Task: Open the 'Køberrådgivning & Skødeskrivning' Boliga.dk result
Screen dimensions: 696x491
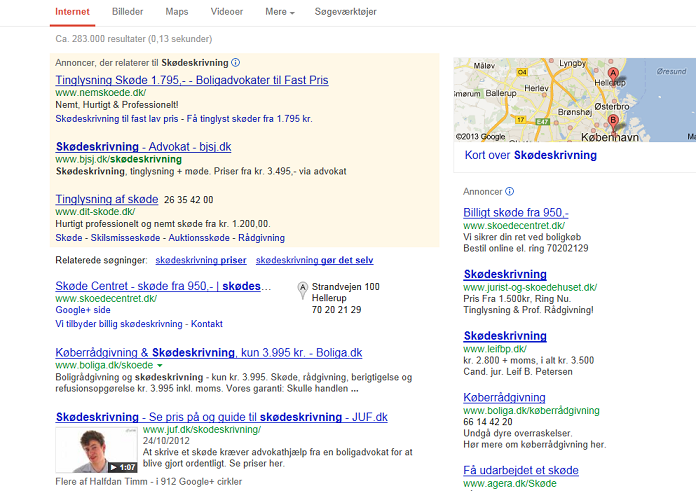Action: click(x=208, y=353)
